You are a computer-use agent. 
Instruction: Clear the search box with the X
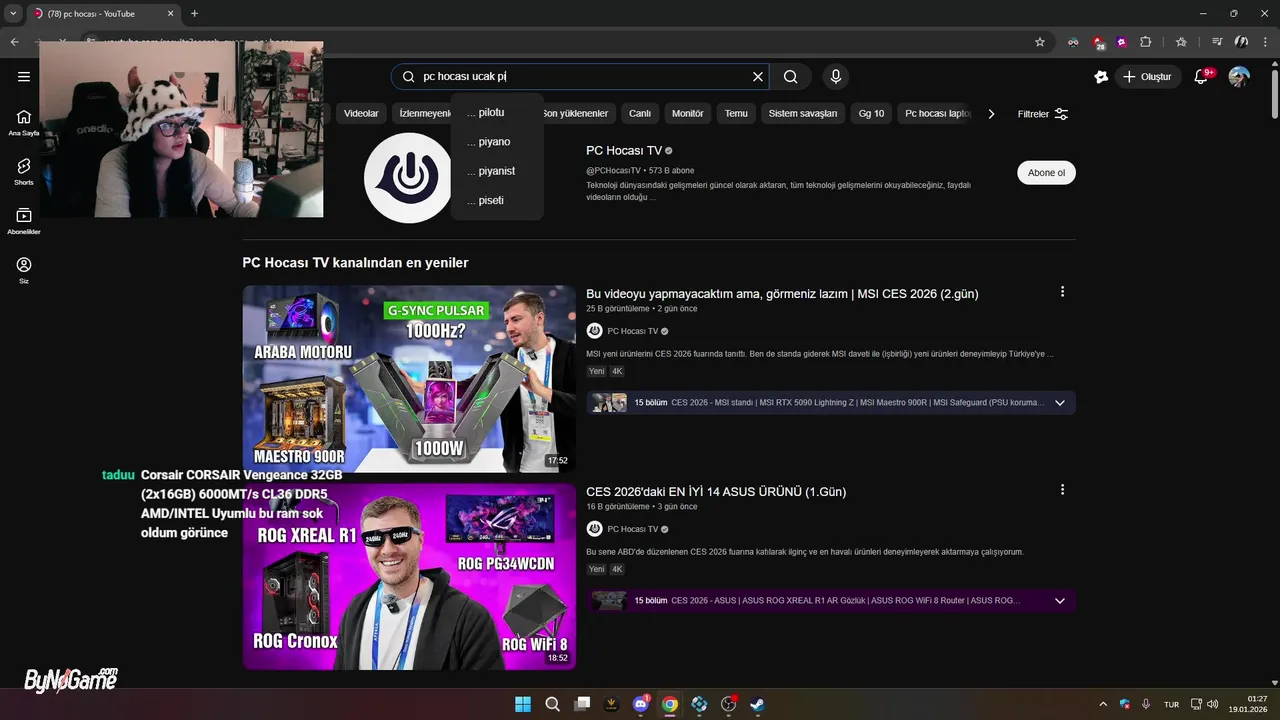pyautogui.click(x=758, y=77)
